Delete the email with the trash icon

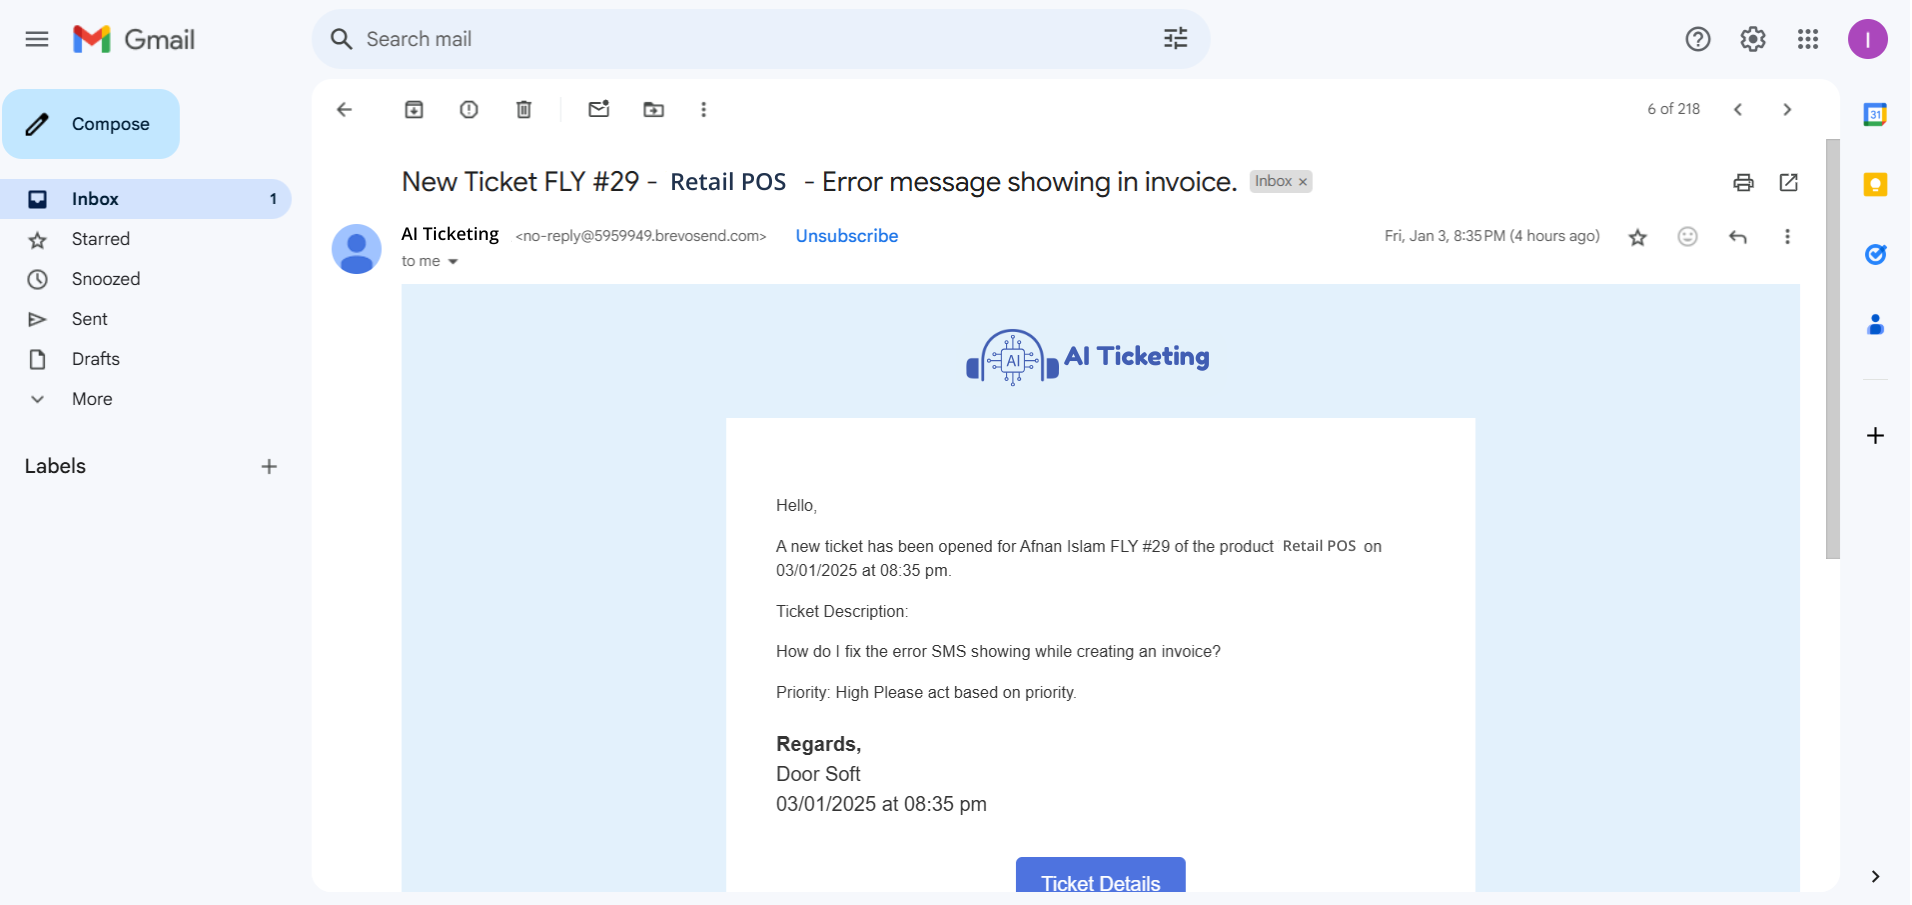tap(524, 110)
